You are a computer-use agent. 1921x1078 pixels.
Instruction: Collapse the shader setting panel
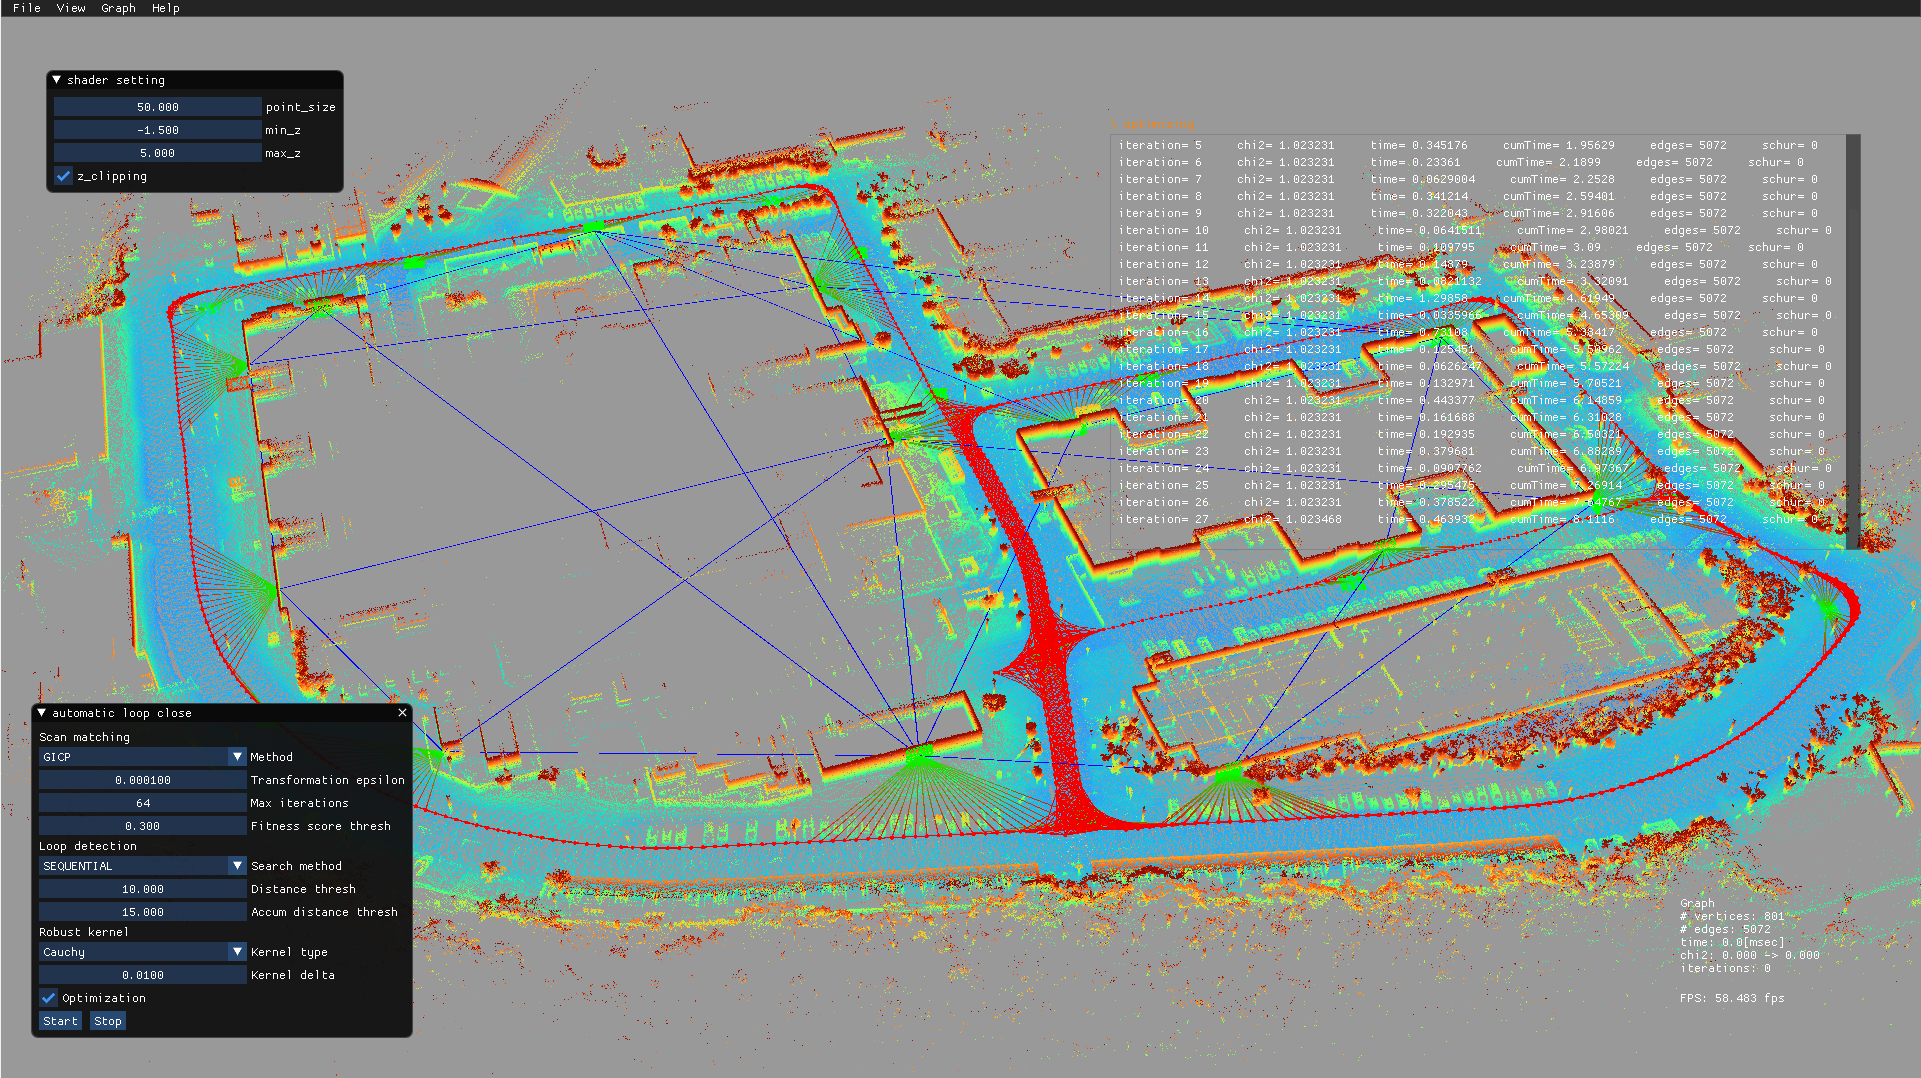(57, 80)
